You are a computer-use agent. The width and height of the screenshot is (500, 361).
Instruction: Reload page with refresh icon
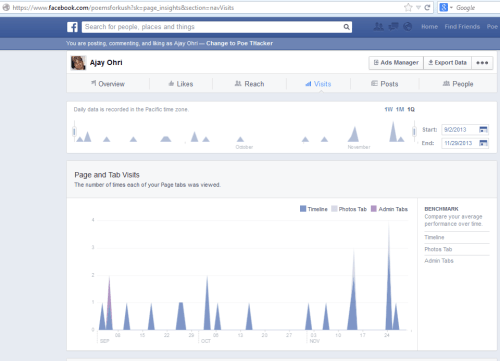pyautogui.click(x=427, y=7)
